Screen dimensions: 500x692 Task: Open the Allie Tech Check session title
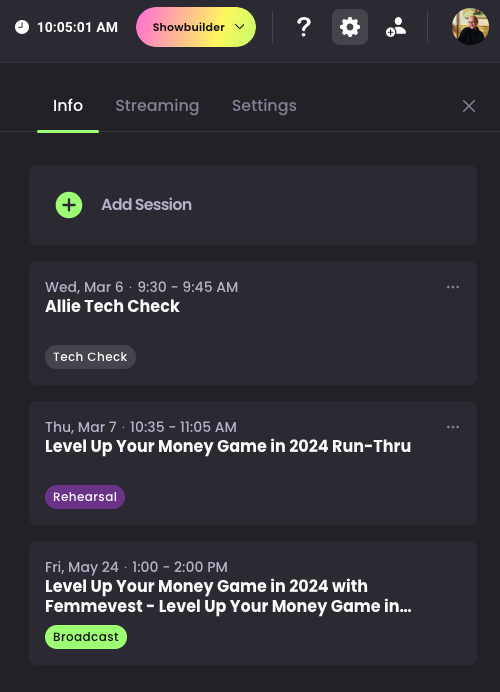point(113,306)
